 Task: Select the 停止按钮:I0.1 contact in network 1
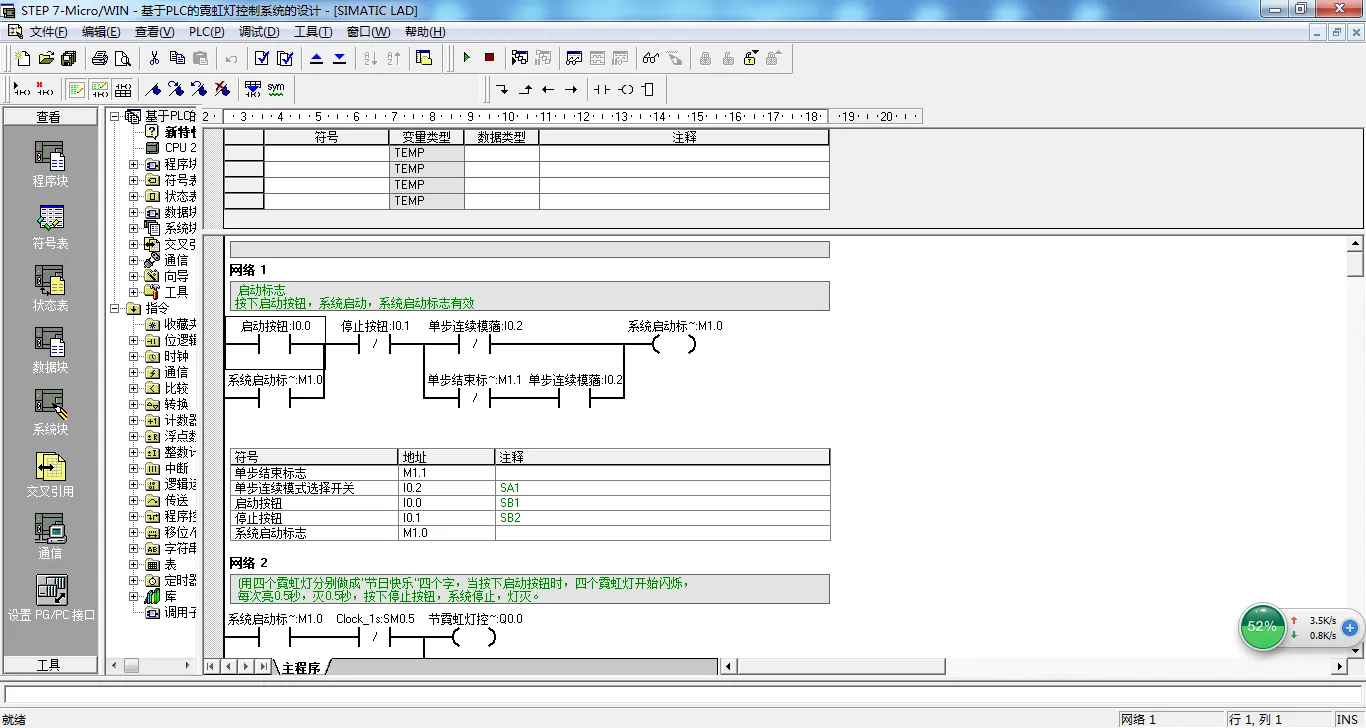(375, 345)
